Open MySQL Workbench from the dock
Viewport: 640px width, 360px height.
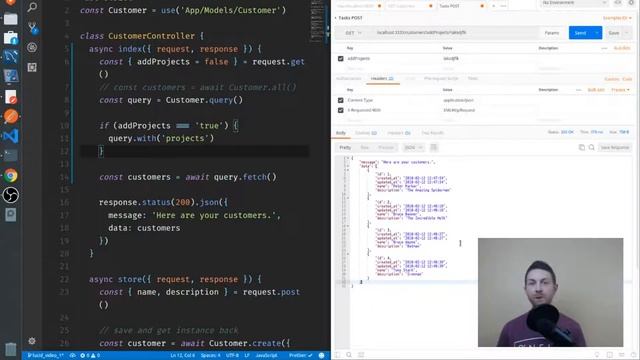click(x=11, y=56)
